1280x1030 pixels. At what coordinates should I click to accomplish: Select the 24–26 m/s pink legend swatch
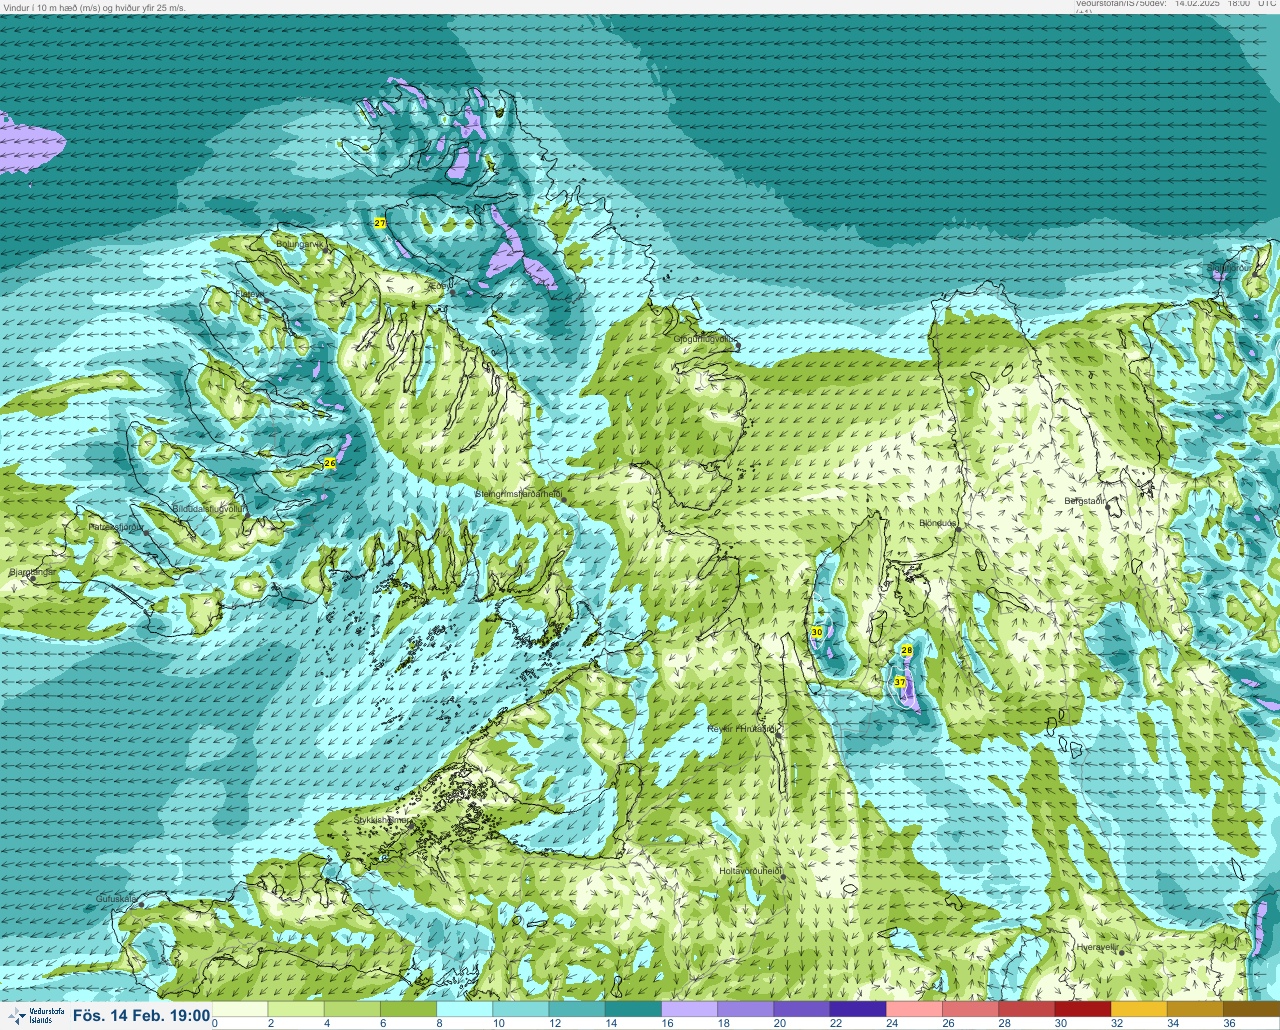(x=915, y=1008)
